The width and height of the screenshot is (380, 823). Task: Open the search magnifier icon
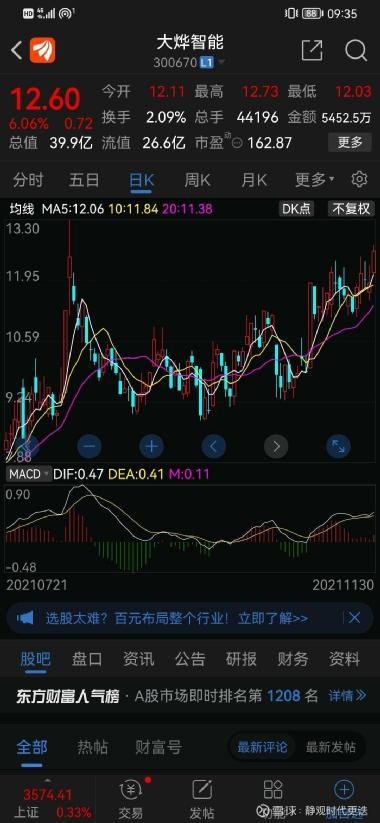pos(356,50)
